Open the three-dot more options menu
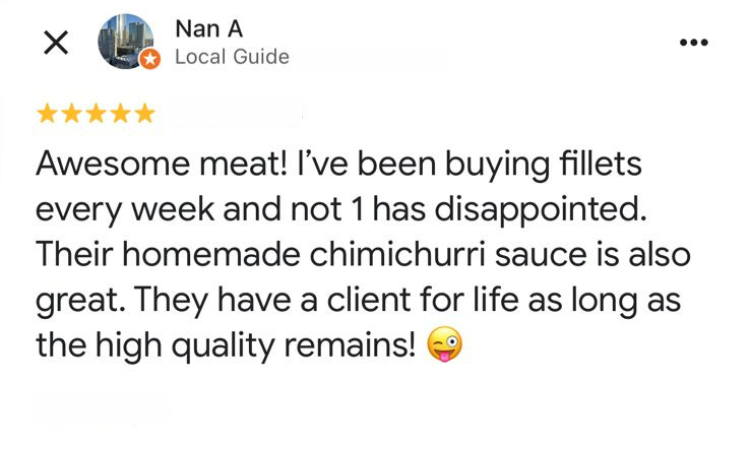 click(693, 43)
